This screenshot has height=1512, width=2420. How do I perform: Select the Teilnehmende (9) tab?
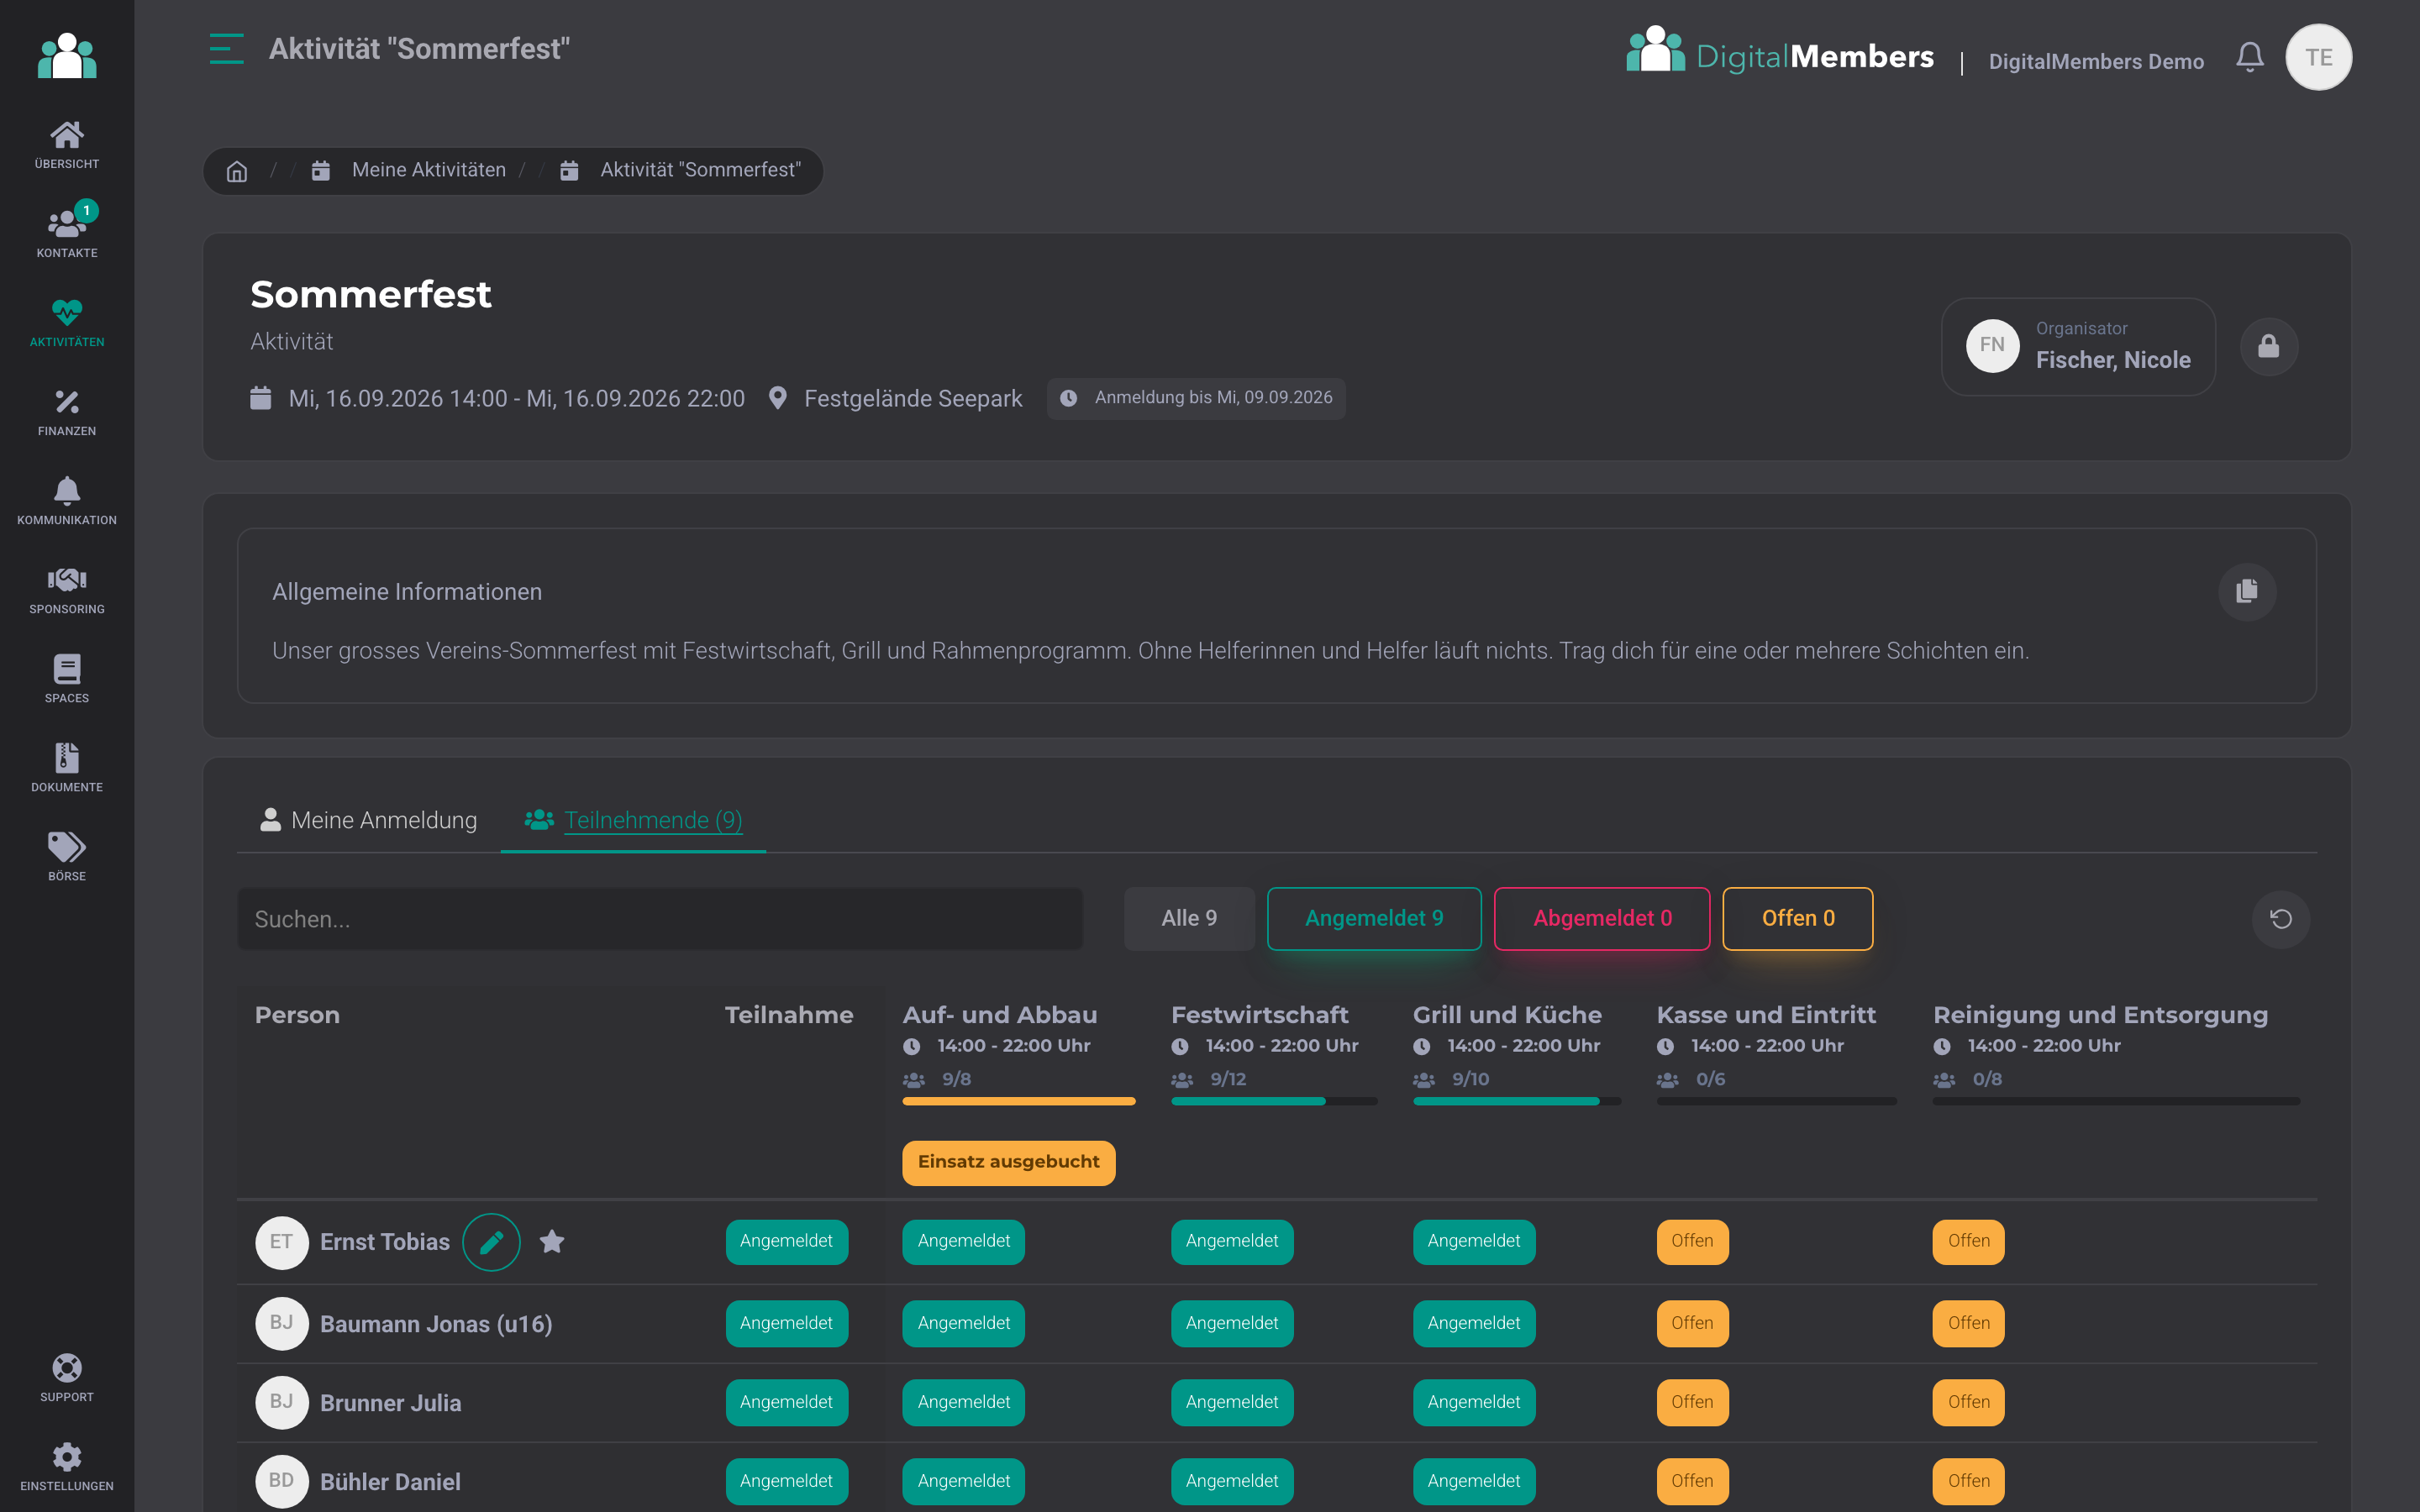pyautogui.click(x=633, y=820)
